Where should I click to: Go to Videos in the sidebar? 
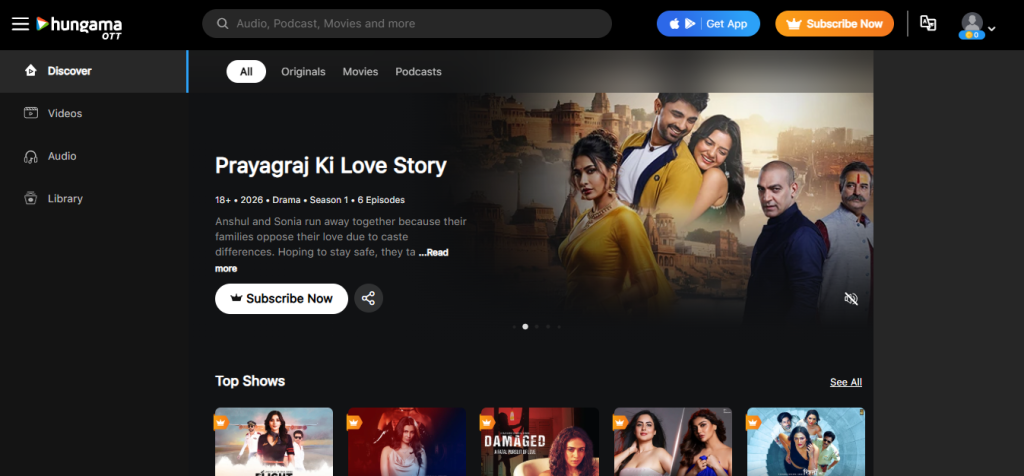[65, 114]
